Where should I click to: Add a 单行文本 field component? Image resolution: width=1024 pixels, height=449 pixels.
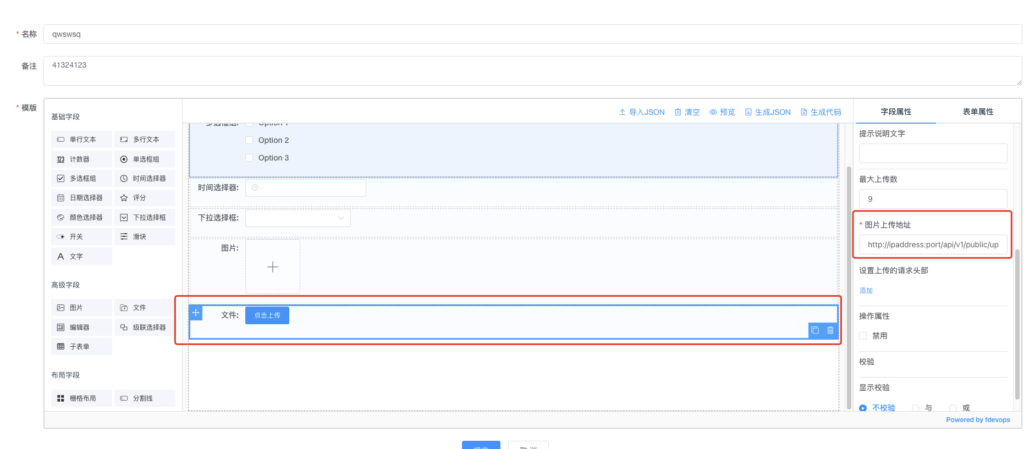click(x=82, y=140)
